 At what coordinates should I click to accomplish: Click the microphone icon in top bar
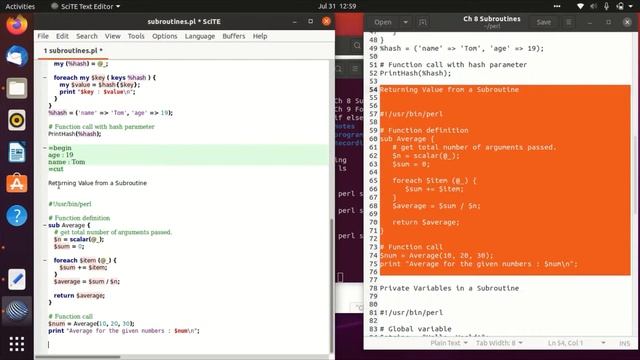tap(607, 6)
